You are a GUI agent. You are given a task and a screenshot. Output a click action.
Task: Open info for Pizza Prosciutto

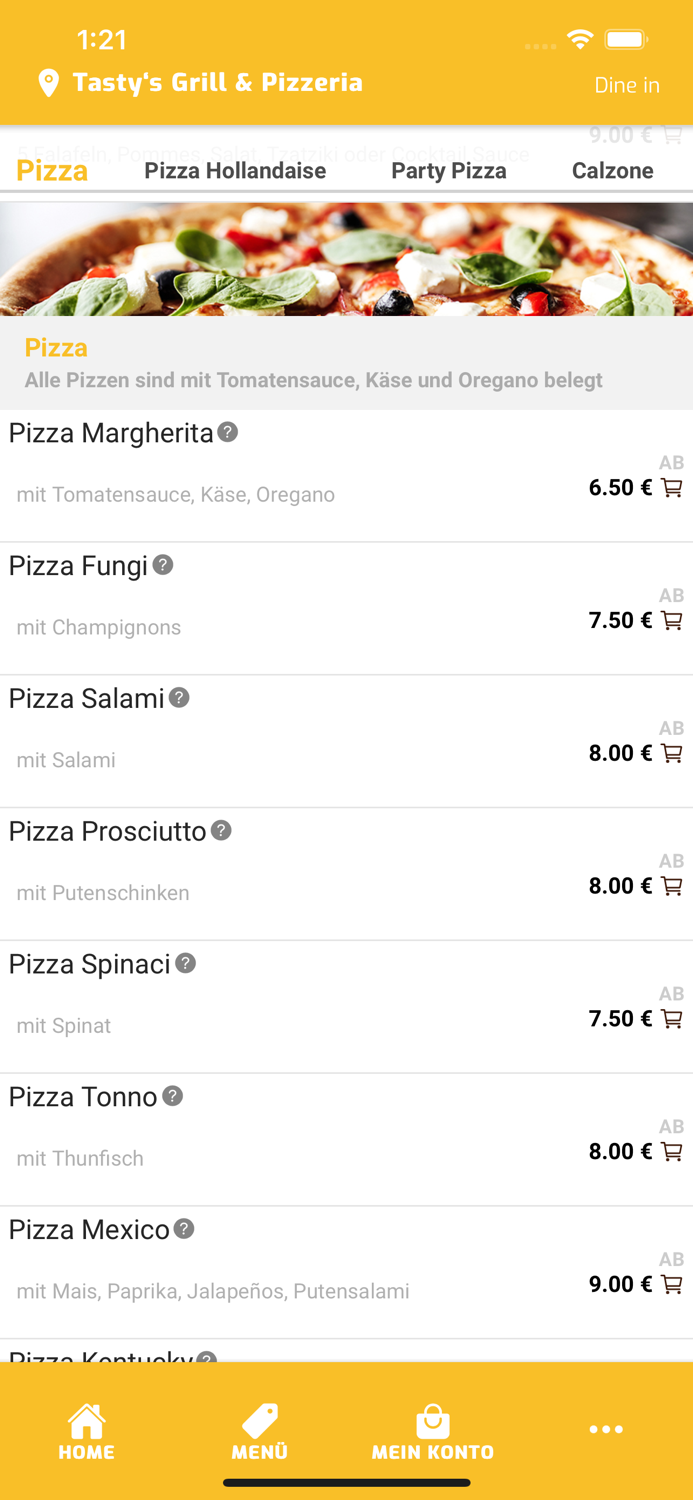pos(222,830)
